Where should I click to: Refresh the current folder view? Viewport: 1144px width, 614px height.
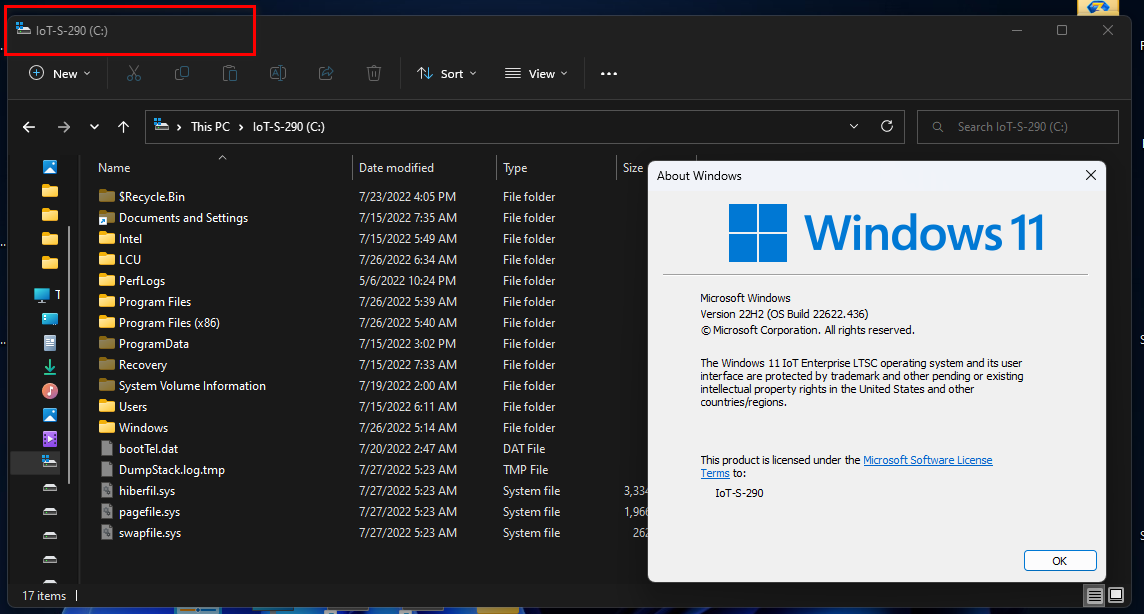(886, 126)
